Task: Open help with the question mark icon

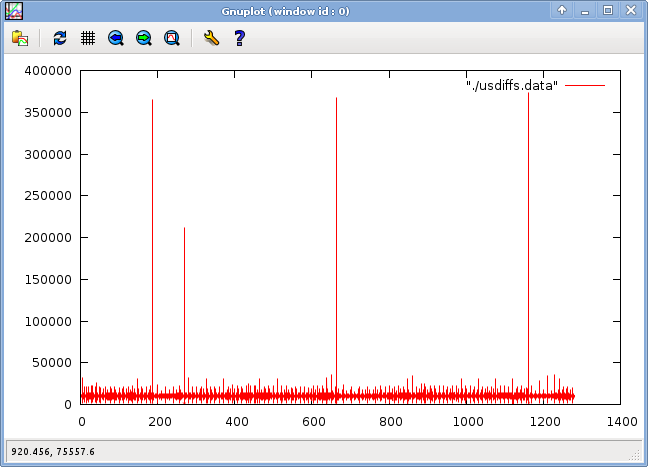Action: (239, 38)
